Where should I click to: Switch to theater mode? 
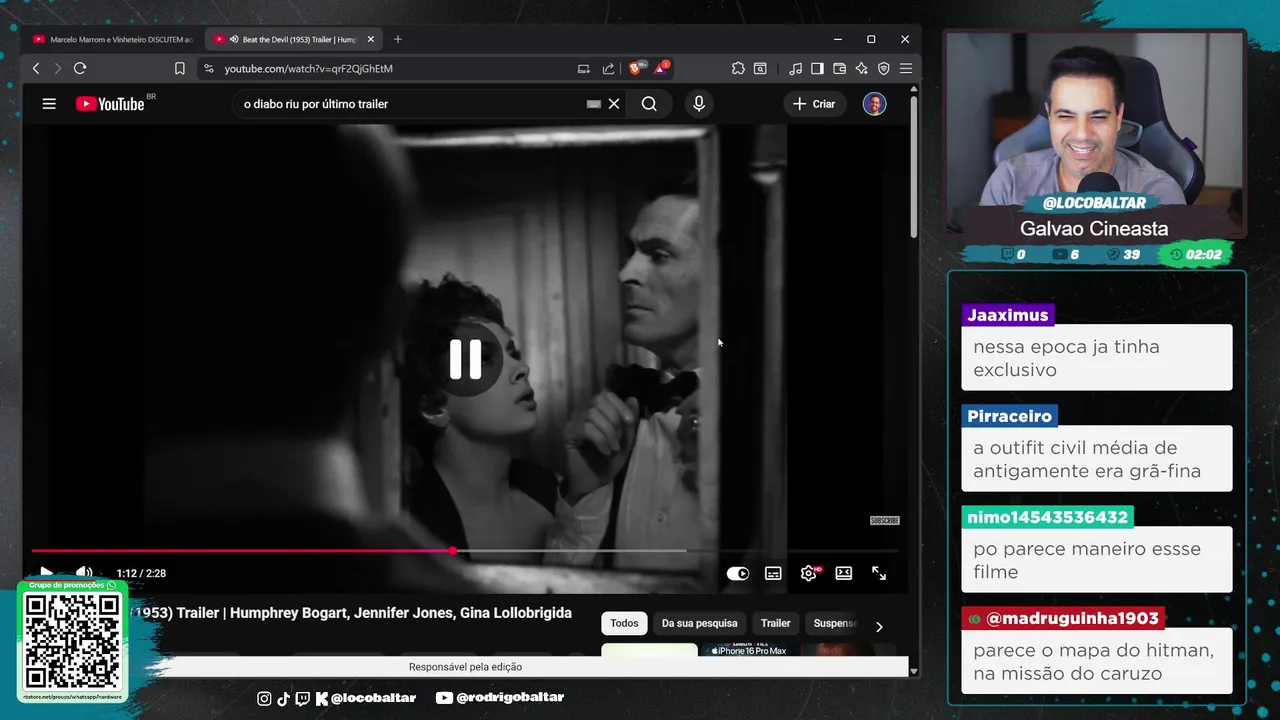[844, 573]
